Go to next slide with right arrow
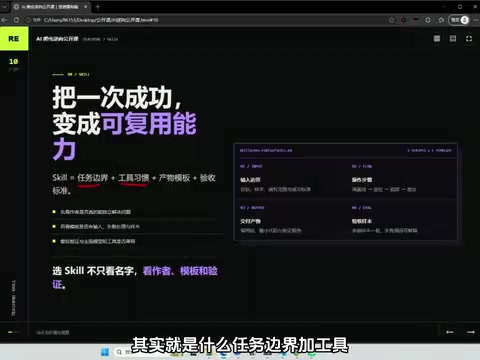The height and width of the screenshot is (360, 480). pyautogui.click(x=471, y=332)
